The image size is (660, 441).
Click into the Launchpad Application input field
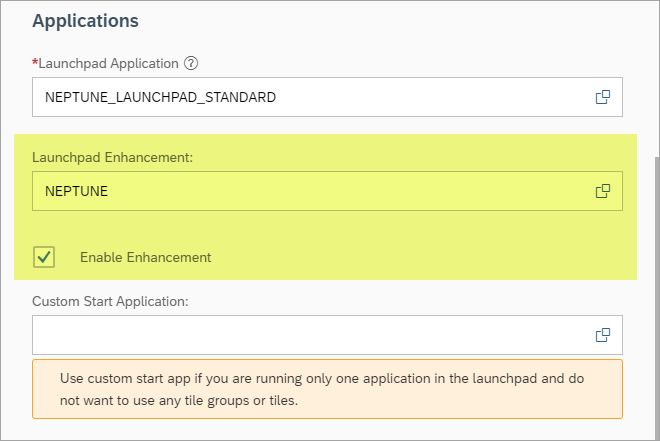(327, 97)
